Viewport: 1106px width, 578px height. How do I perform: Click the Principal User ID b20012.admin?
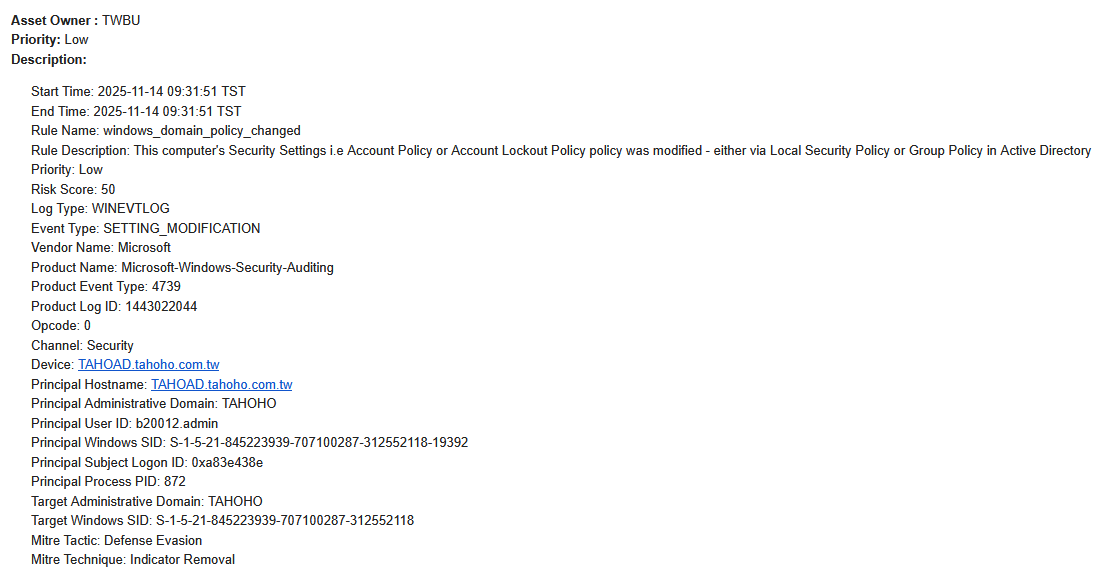[177, 423]
